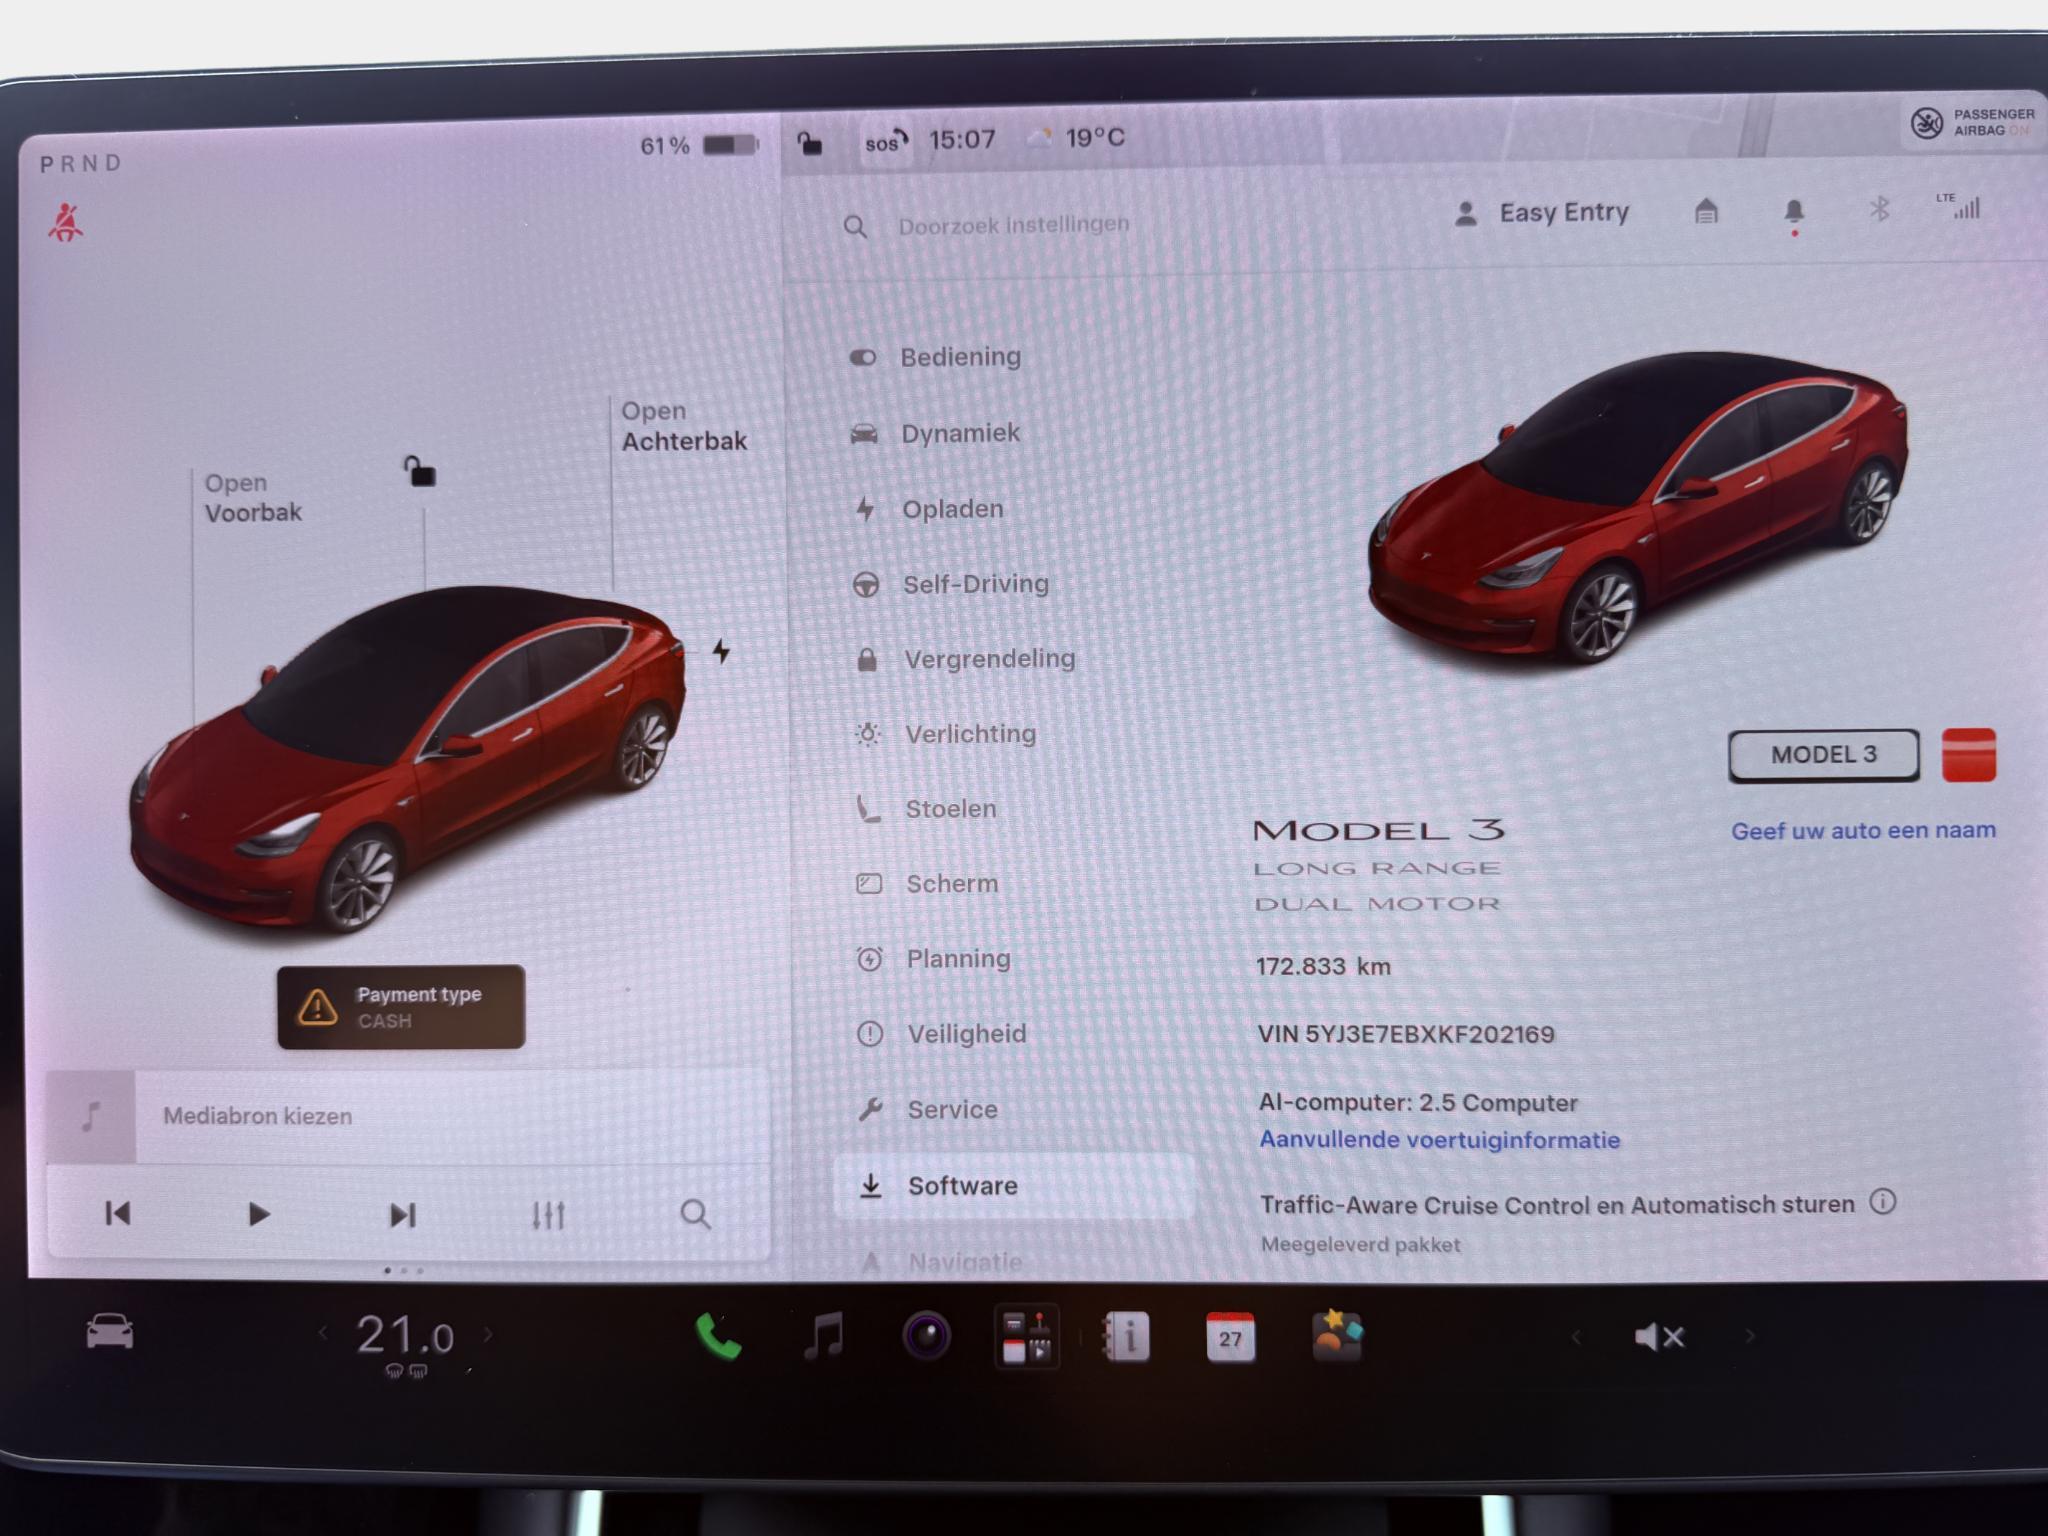Skip to next track
Image resolution: width=2048 pixels, height=1536 pixels.
(x=402, y=1215)
